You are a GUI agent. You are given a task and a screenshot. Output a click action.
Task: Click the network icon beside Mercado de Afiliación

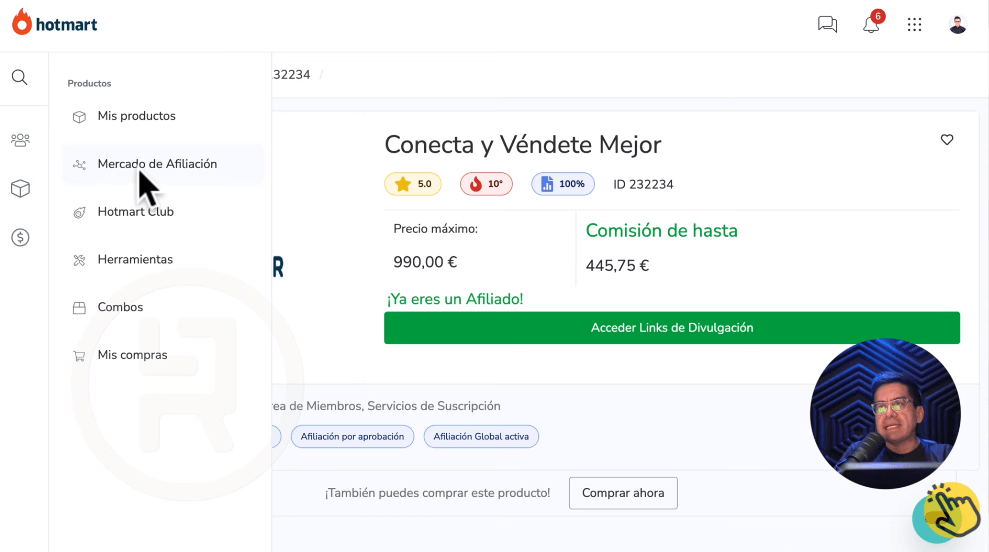79,165
